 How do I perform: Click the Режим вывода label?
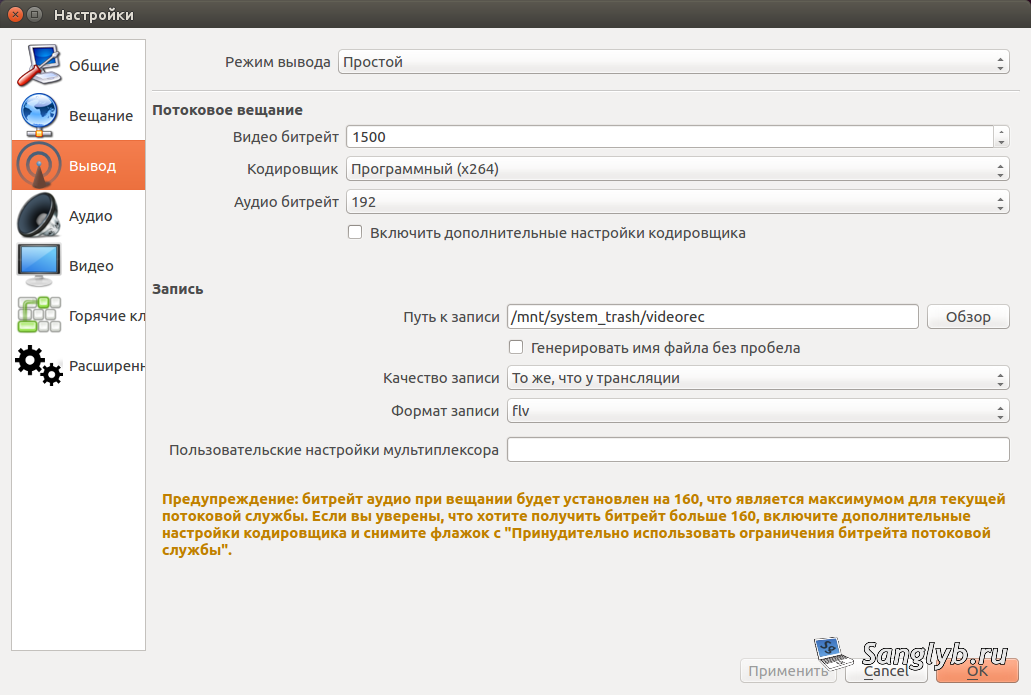277,62
